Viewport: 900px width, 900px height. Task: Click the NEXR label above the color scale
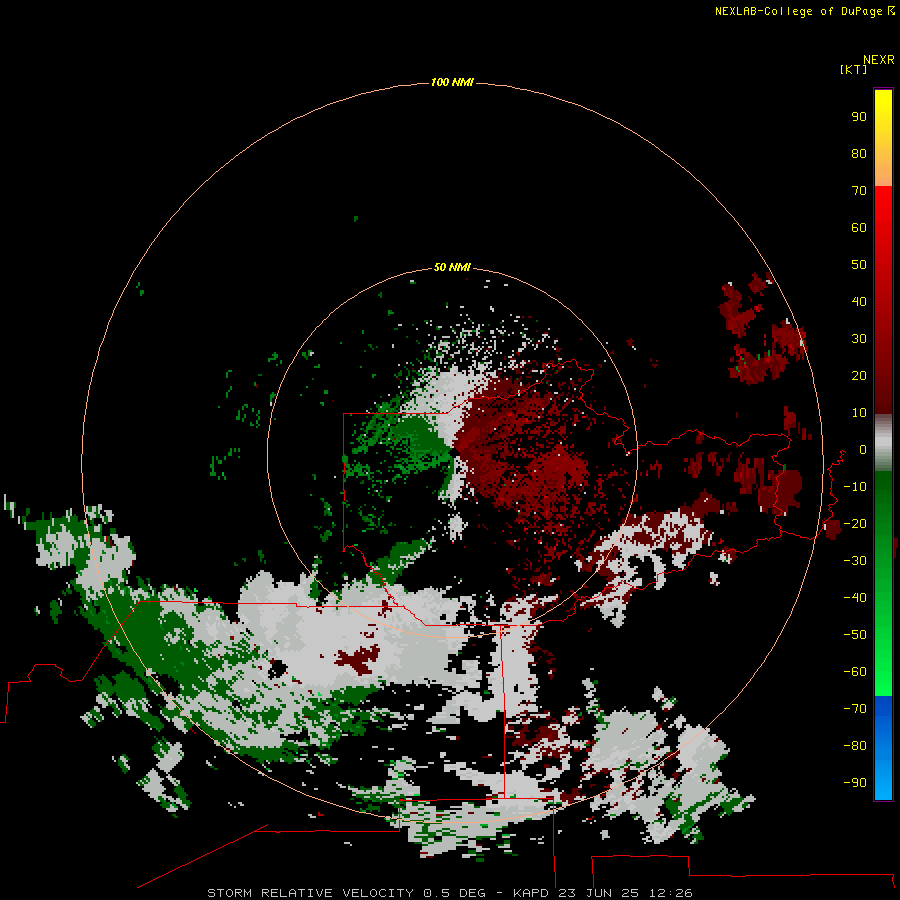[879, 60]
